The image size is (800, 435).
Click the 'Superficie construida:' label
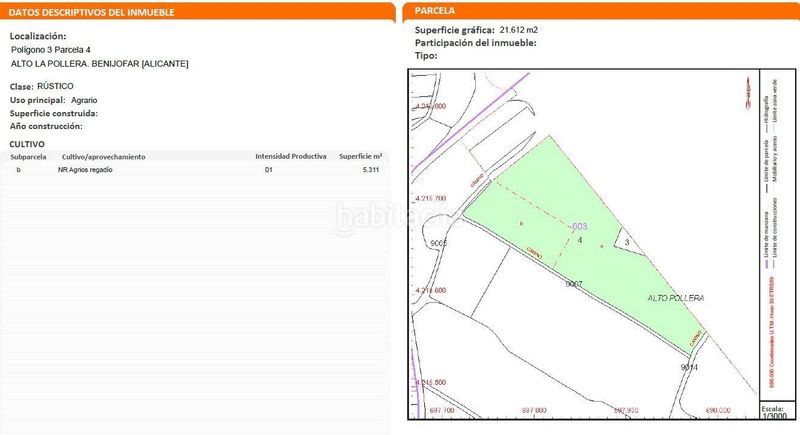tap(54, 114)
